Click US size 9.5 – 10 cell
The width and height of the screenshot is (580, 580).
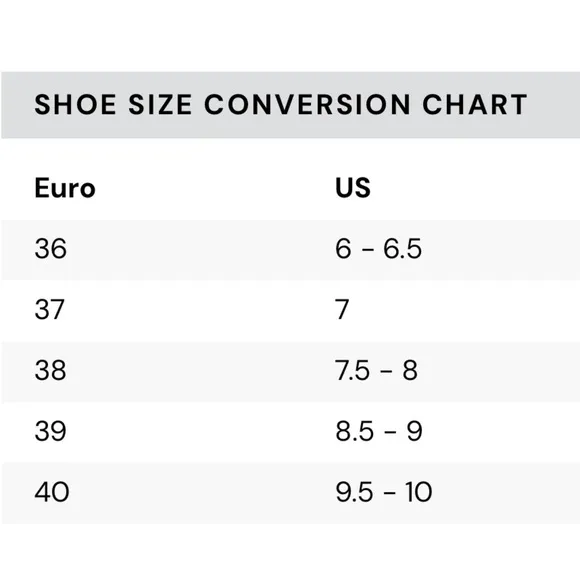[384, 492]
